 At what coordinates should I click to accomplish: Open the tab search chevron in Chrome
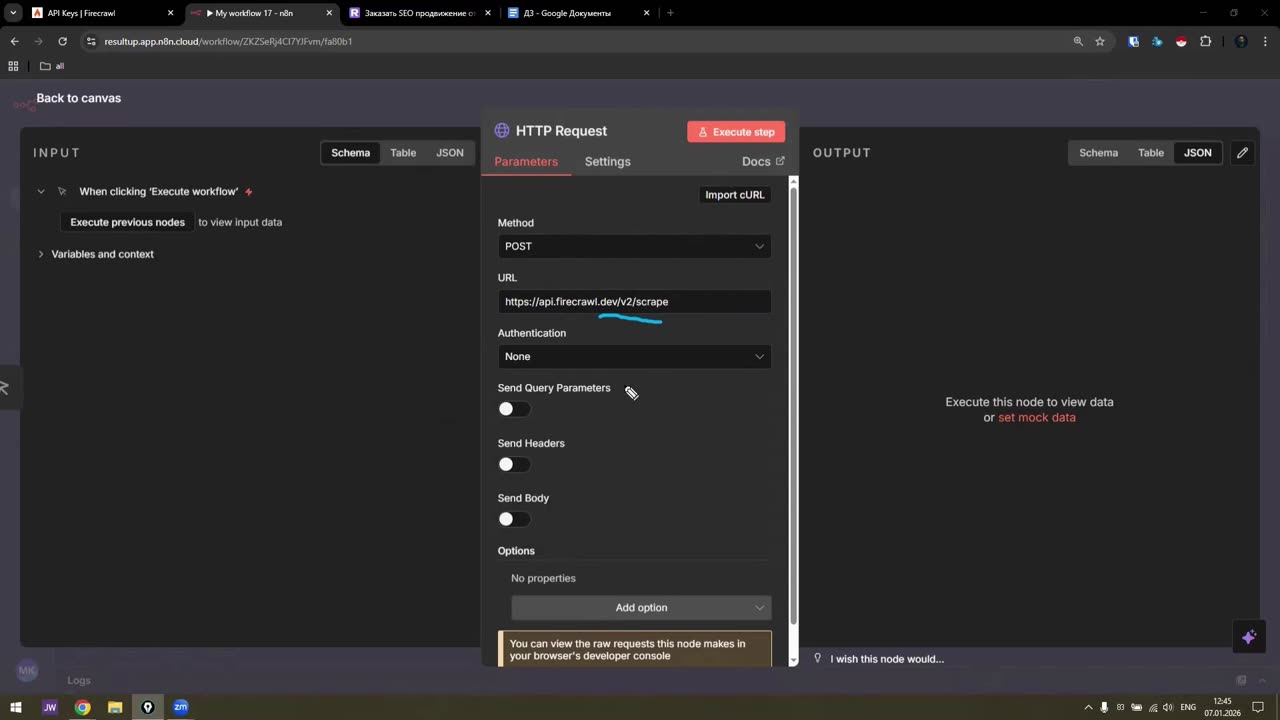tap(12, 13)
